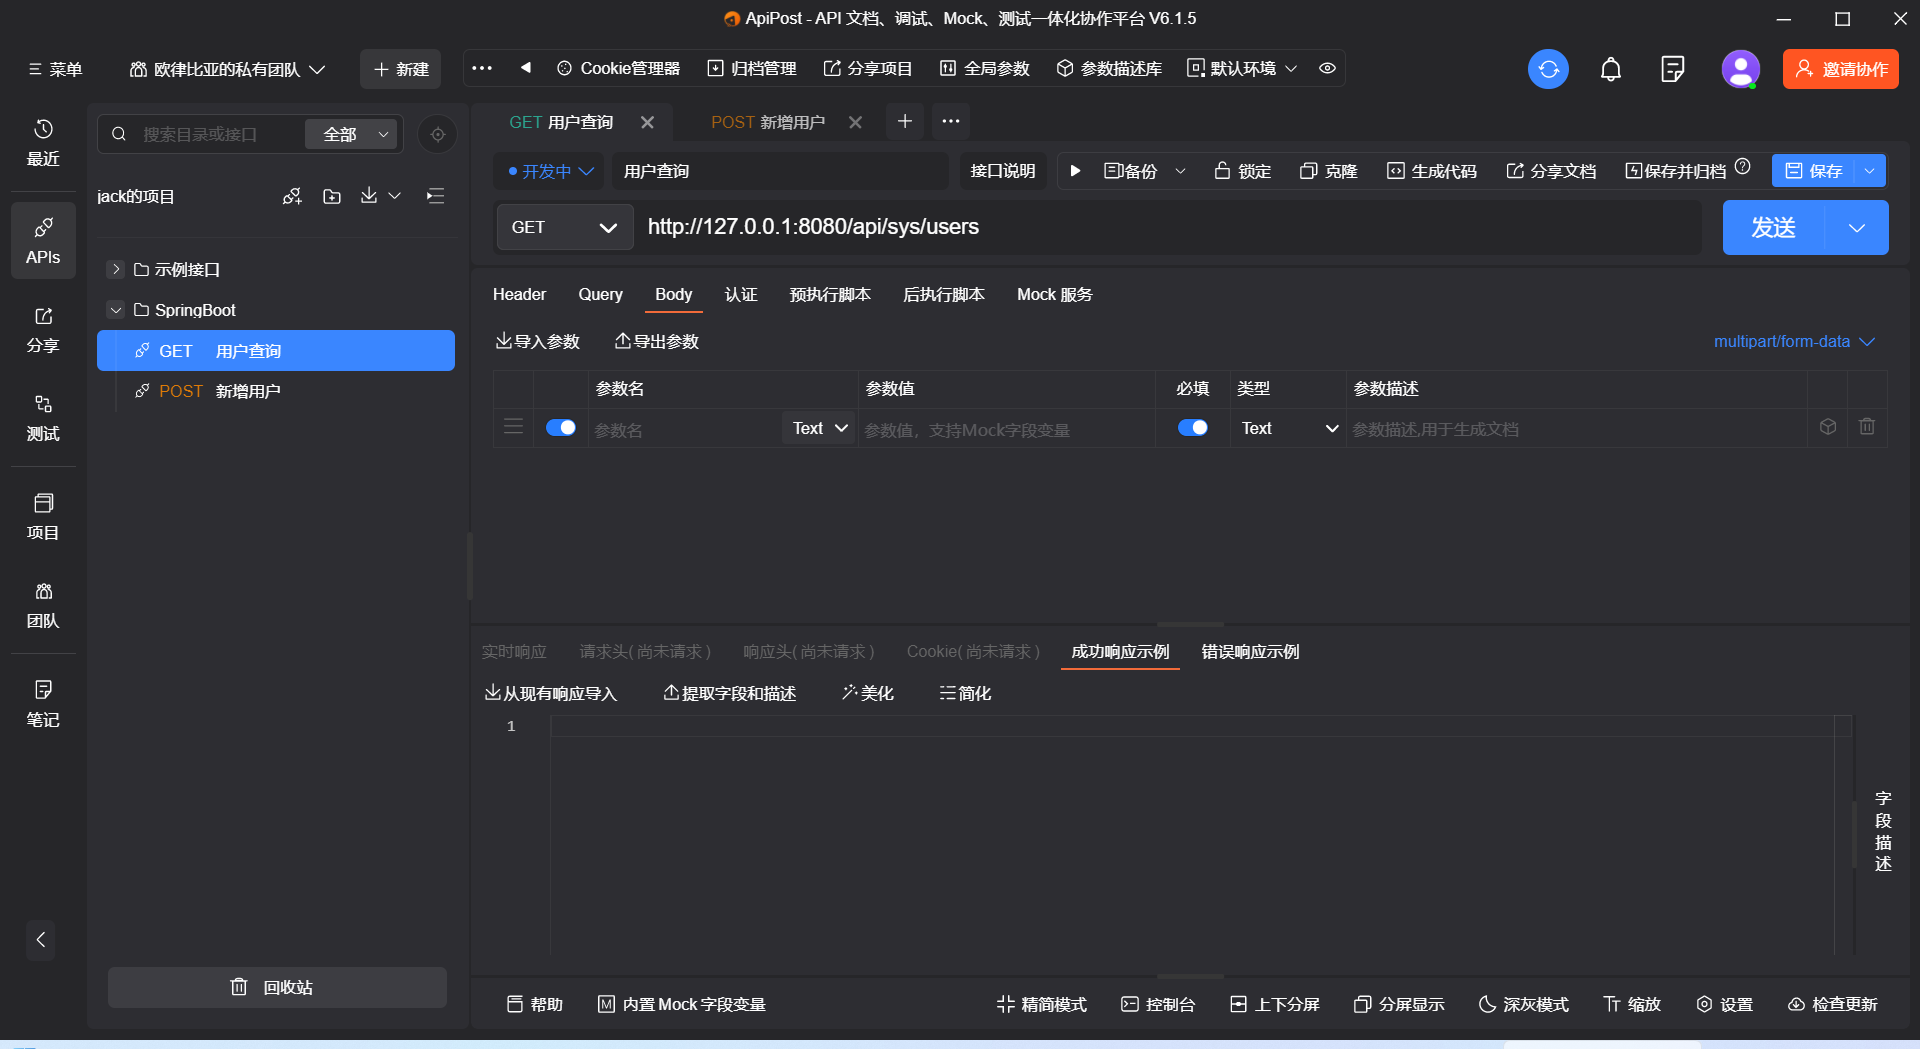This screenshot has width=1920, height=1049.
Task: Add a new request tab with plus
Action: [x=905, y=121]
